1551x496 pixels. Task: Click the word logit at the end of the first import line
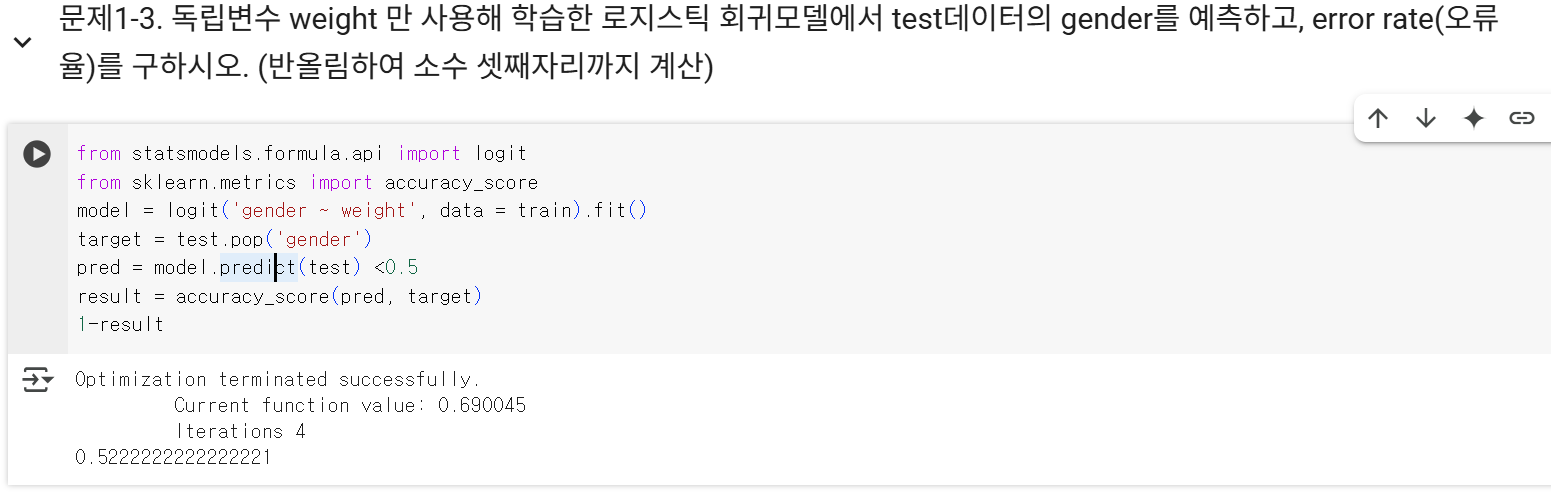500,153
